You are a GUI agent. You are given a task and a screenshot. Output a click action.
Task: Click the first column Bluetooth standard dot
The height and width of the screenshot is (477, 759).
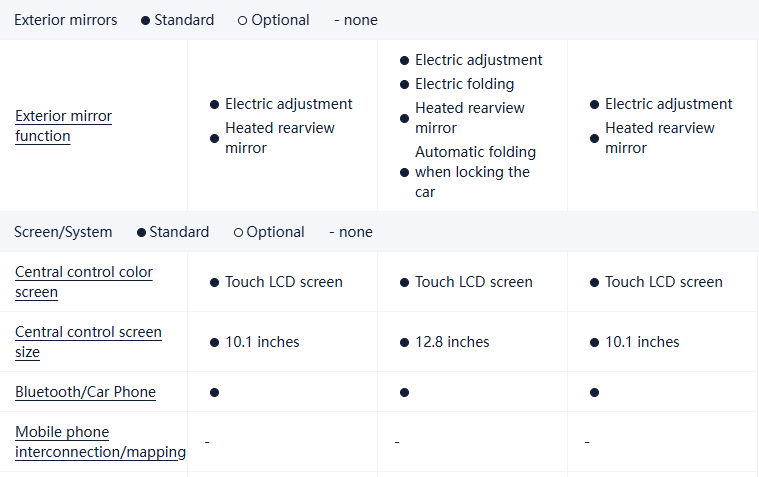pos(214,392)
